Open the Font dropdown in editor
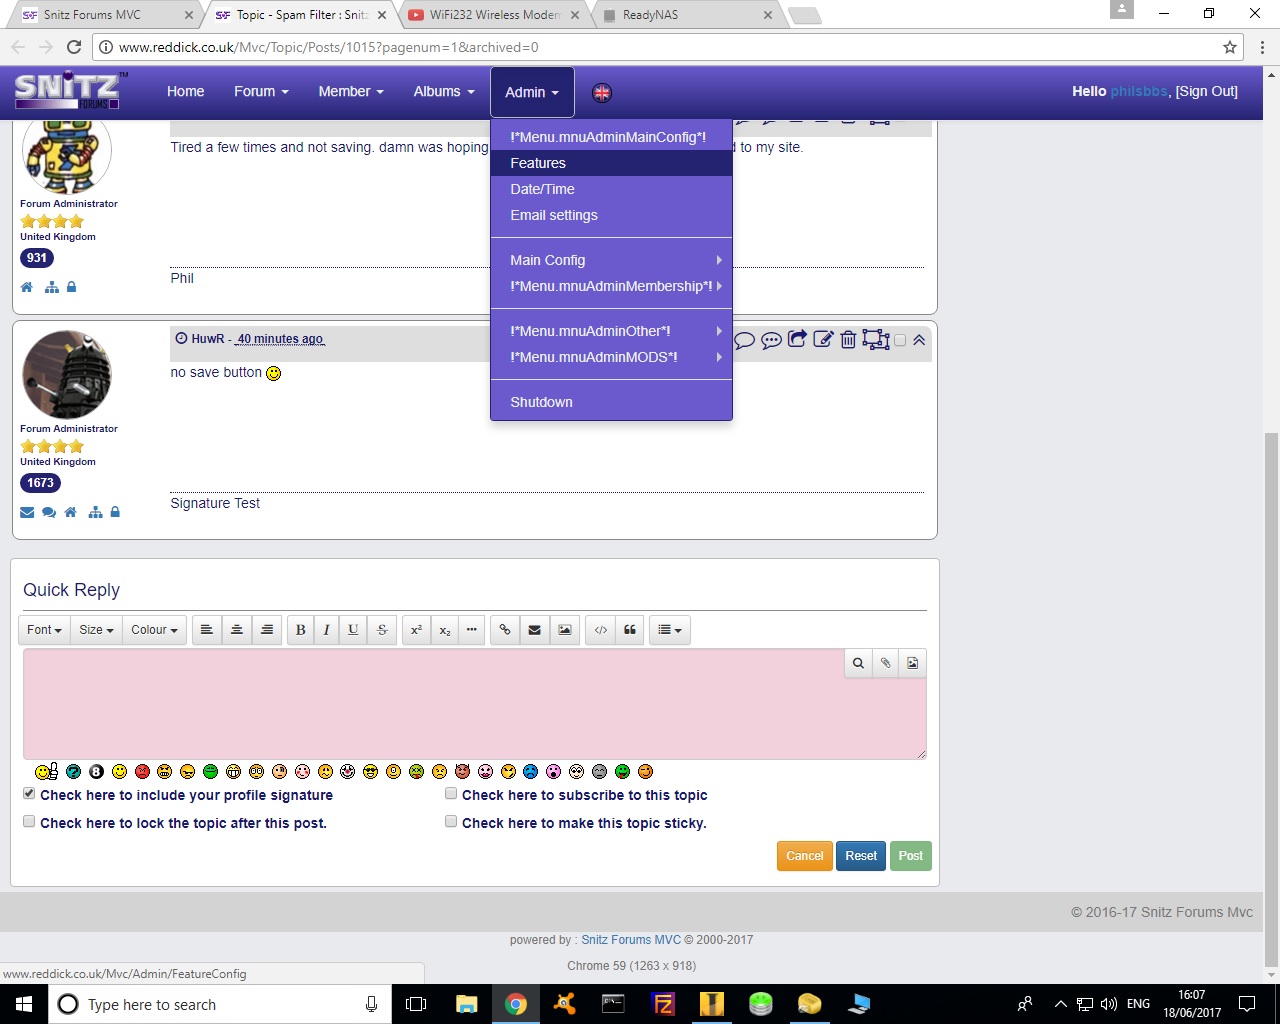 coord(44,630)
